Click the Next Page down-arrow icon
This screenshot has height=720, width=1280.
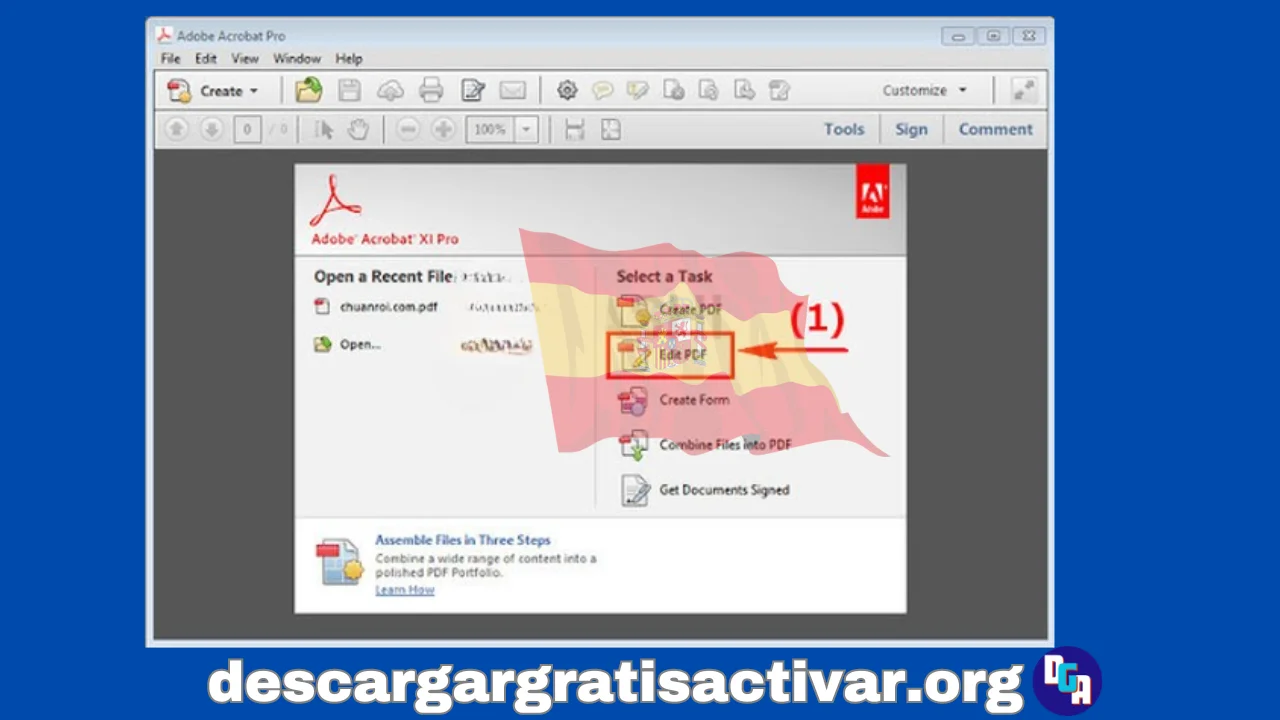point(211,130)
